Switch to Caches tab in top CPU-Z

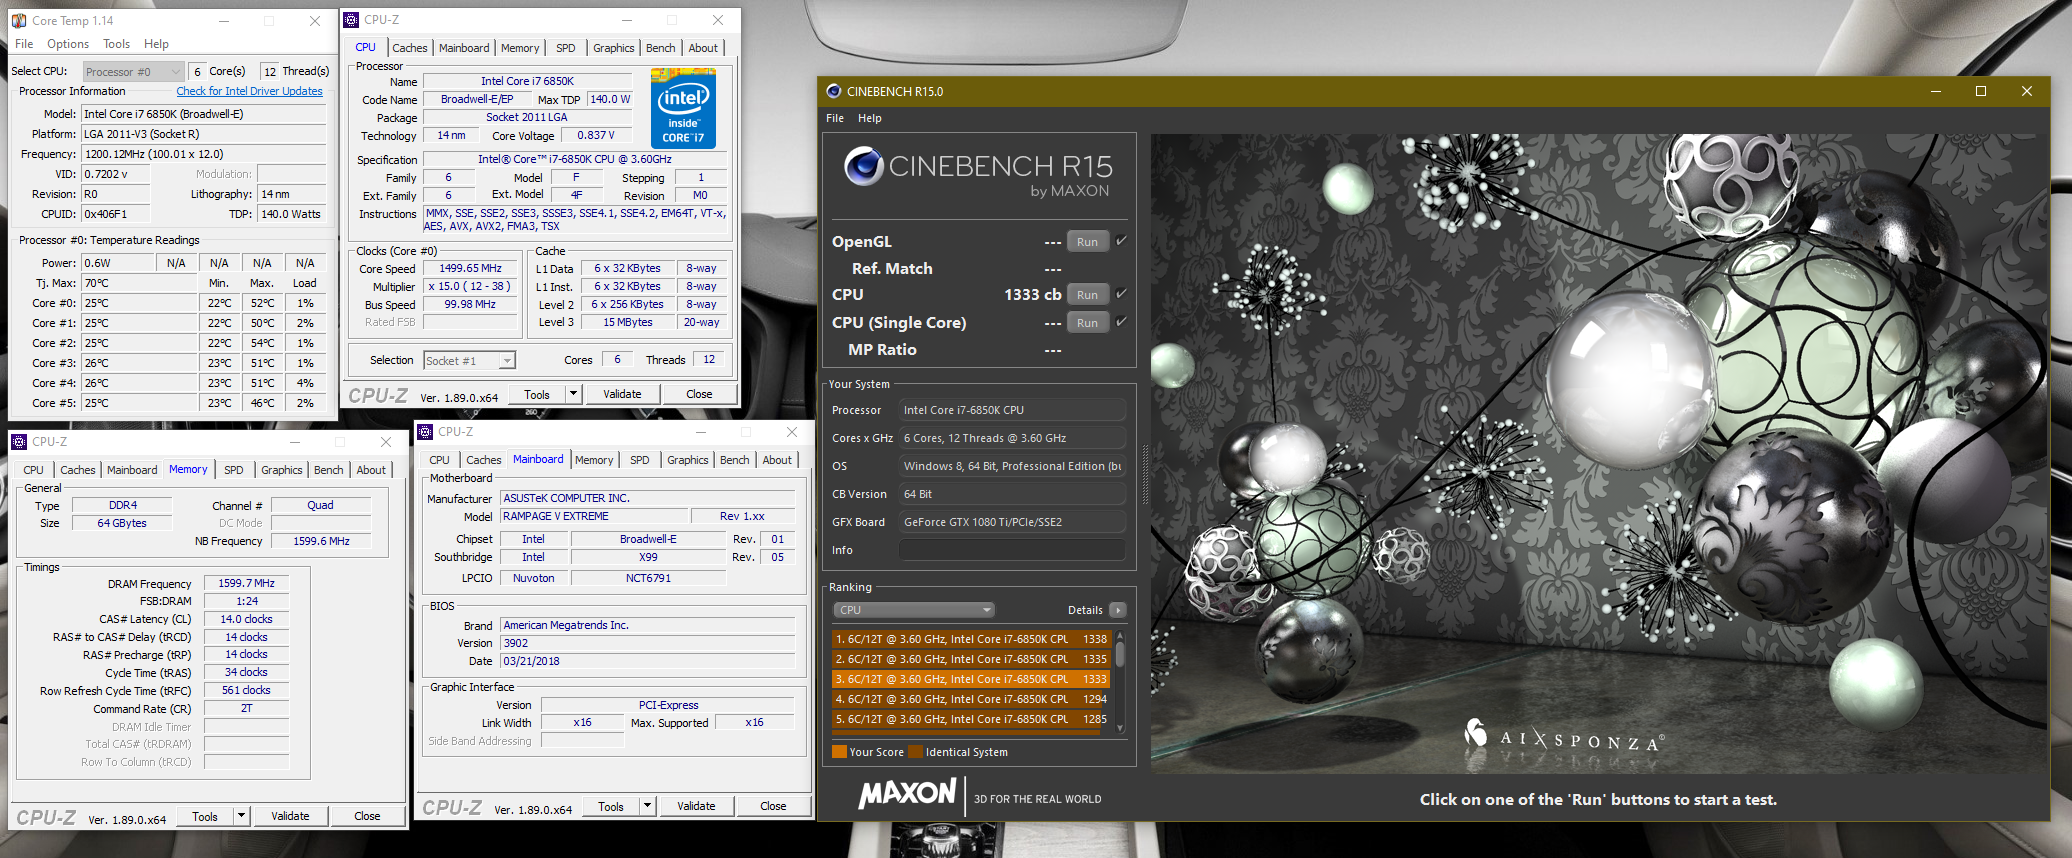coord(410,48)
